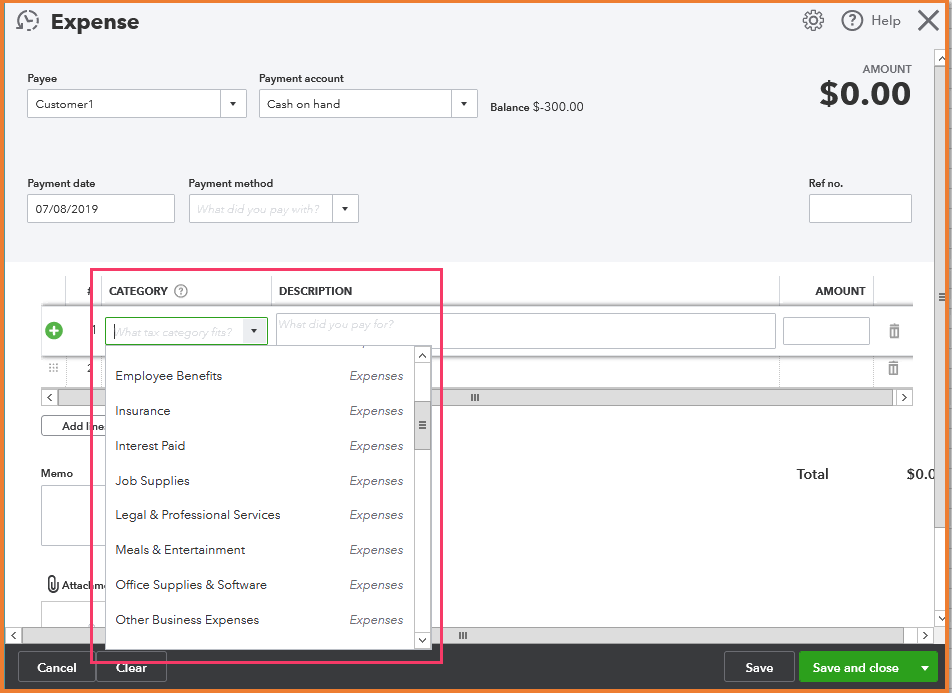The width and height of the screenshot is (952, 693).
Task: Click the category search input
Action: coord(175,332)
